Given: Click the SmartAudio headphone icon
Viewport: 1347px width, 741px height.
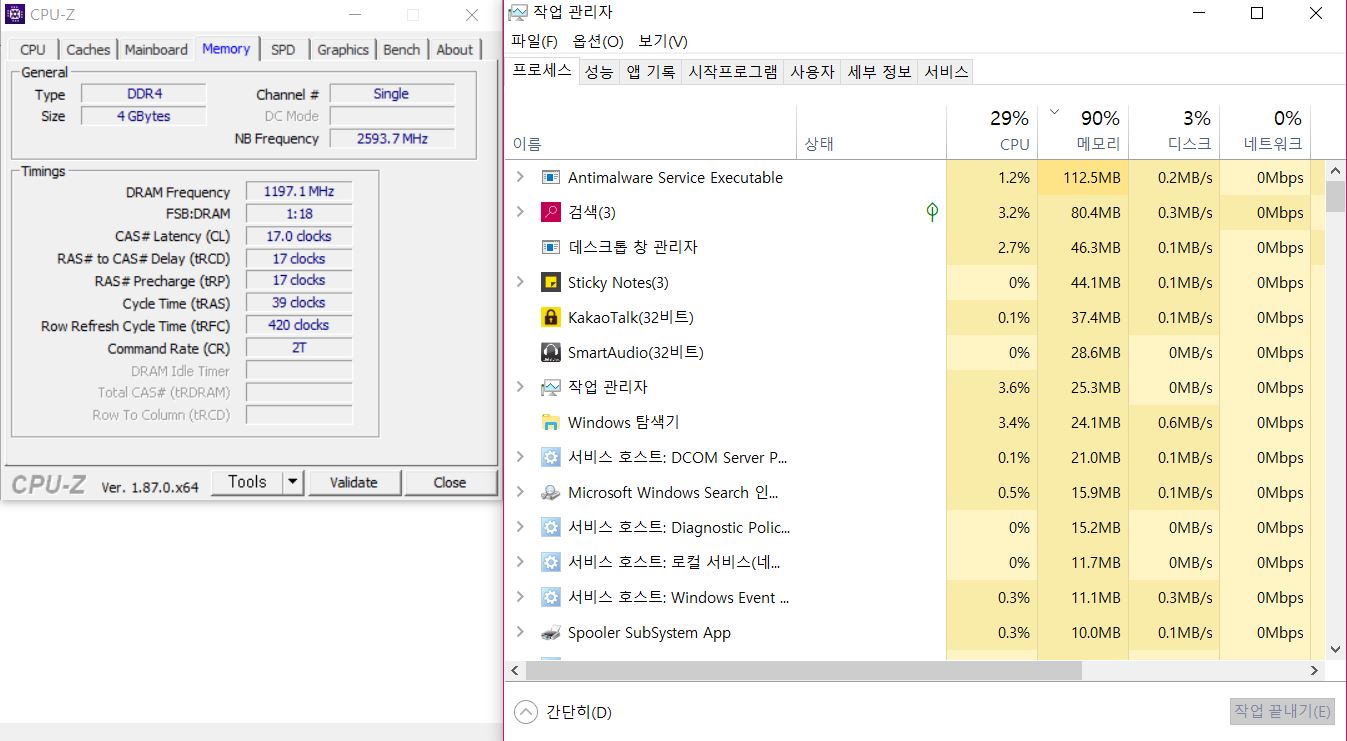Looking at the screenshot, I should (x=550, y=353).
